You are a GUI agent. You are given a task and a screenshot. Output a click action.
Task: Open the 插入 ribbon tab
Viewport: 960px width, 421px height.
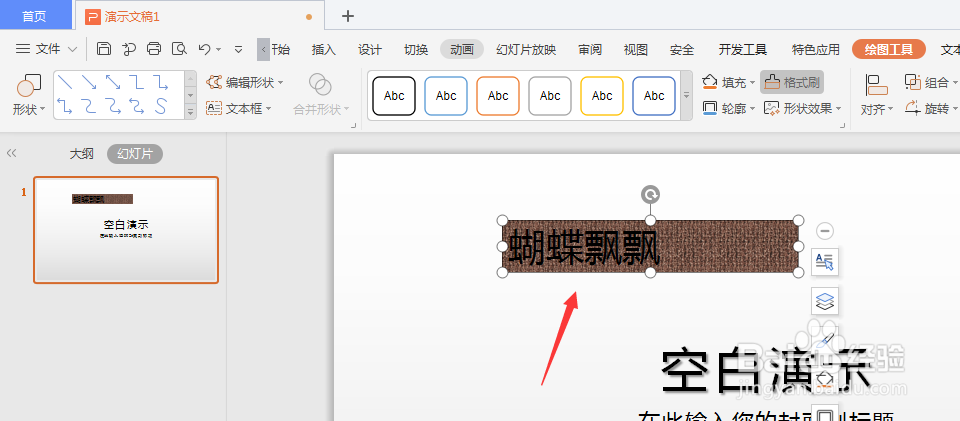click(324, 50)
